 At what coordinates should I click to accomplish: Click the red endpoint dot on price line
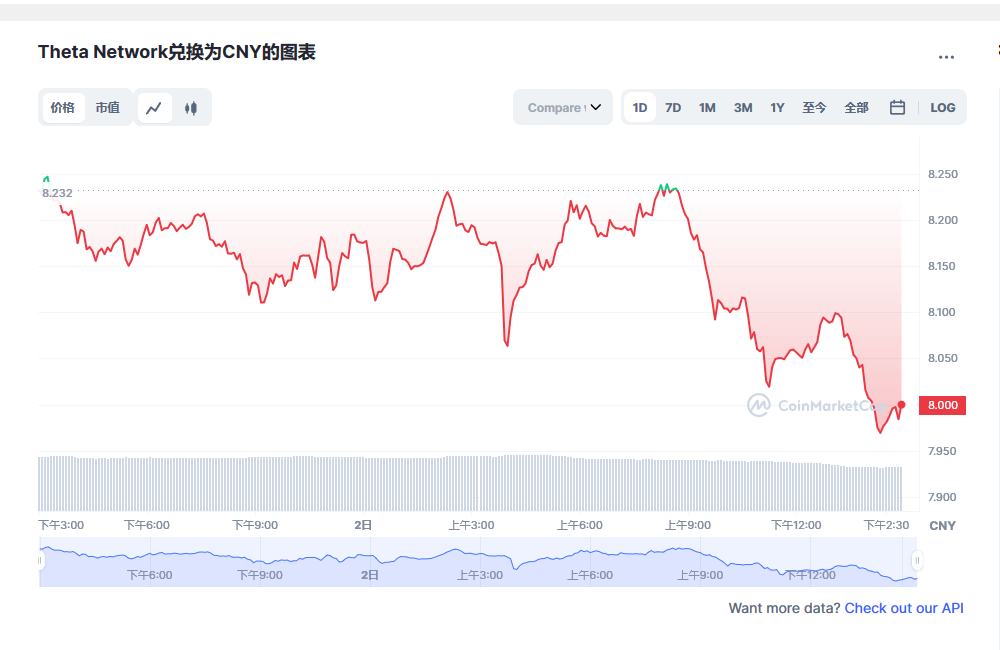coord(901,405)
